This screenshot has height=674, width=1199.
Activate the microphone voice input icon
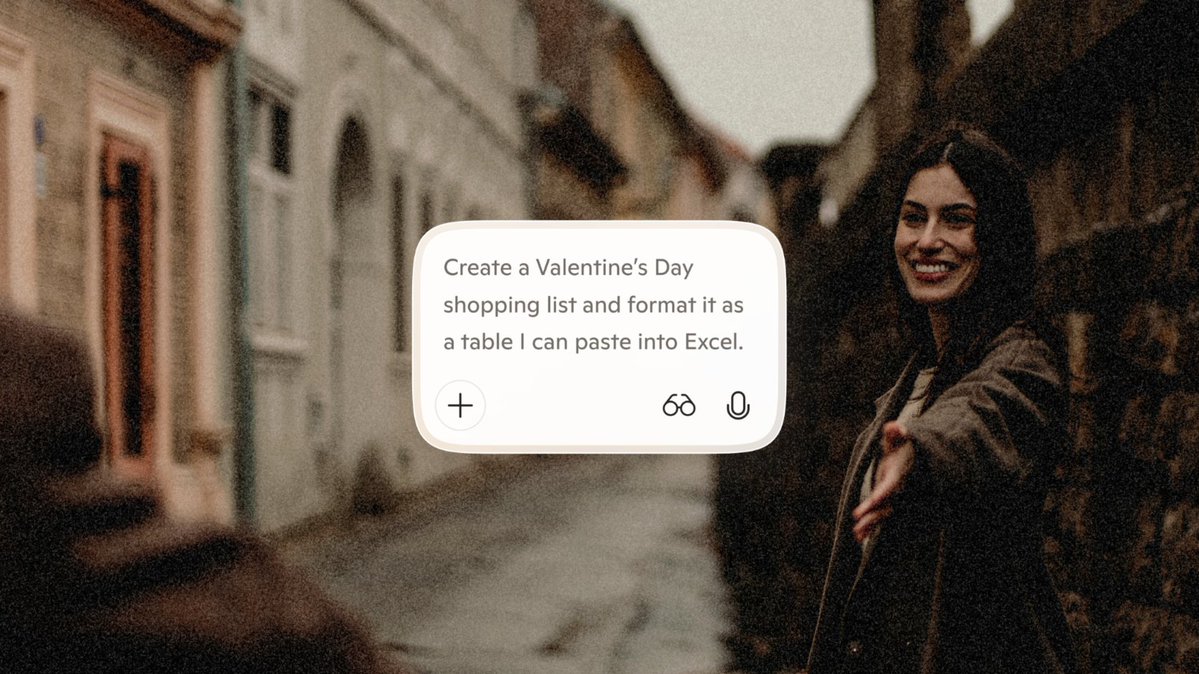[x=738, y=405]
